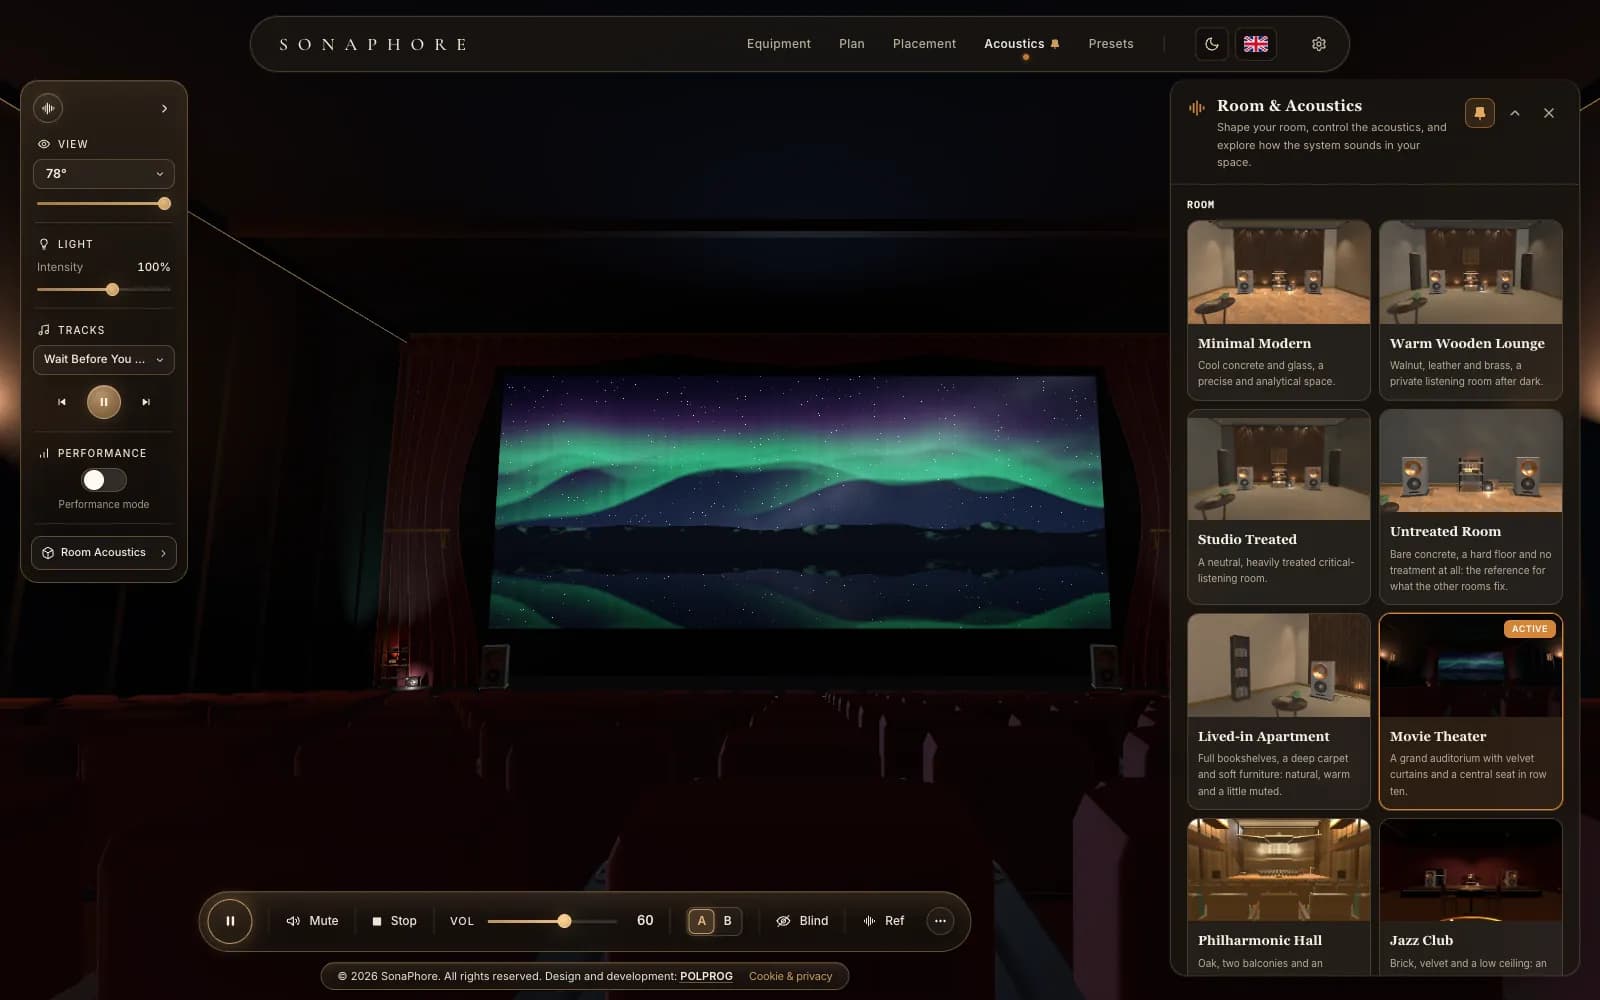Select the Acoustics tab

(x=1021, y=44)
